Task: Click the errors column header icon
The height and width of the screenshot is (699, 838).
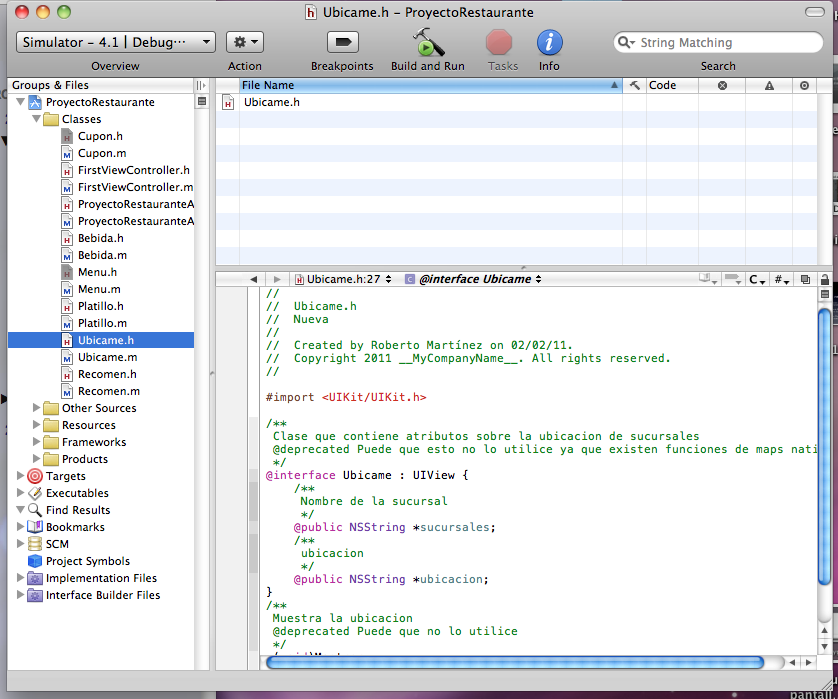Action: (x=722, y=86)
